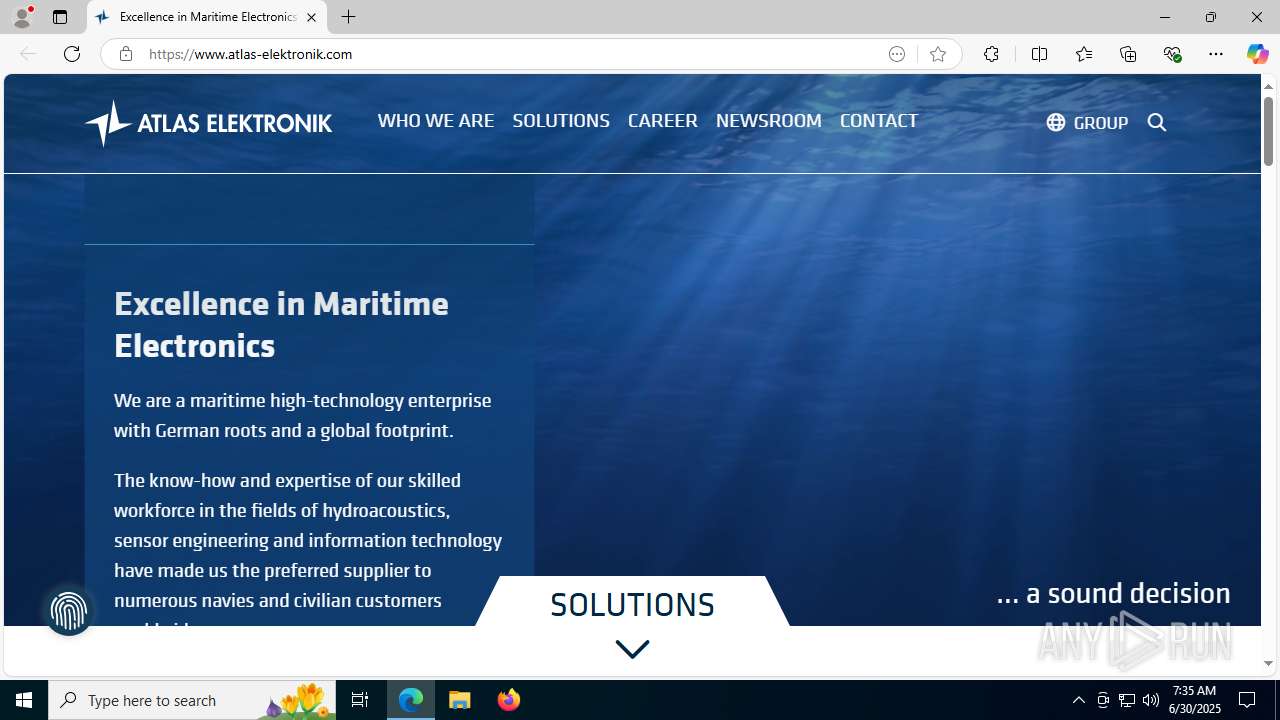Click the heading 'Excellence in Maritime Electronics'

(x=281, y=324)
